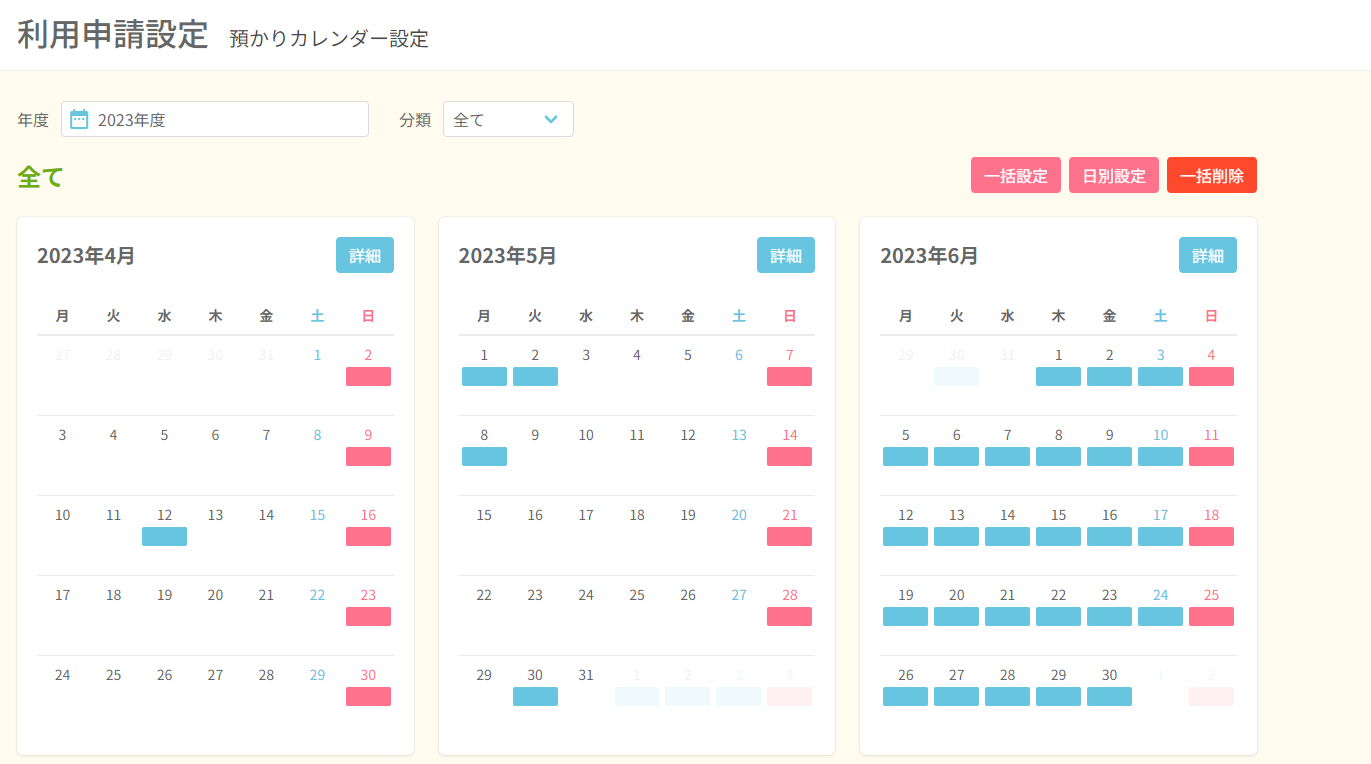This screenshot has width=1371, height=764.
Task: Select the pink bar under April 2
Action: click(x=368, y=376)
